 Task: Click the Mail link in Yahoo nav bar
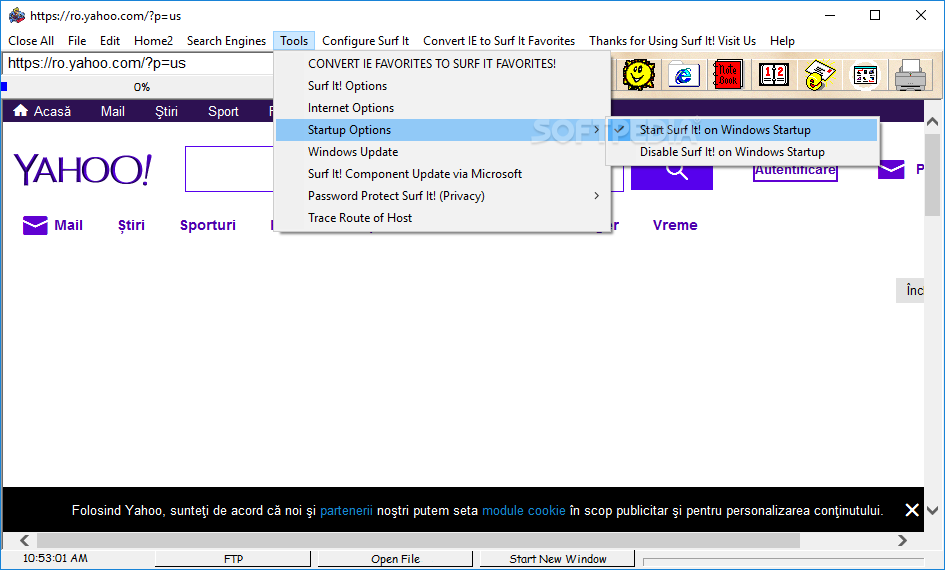click(113, 111)
